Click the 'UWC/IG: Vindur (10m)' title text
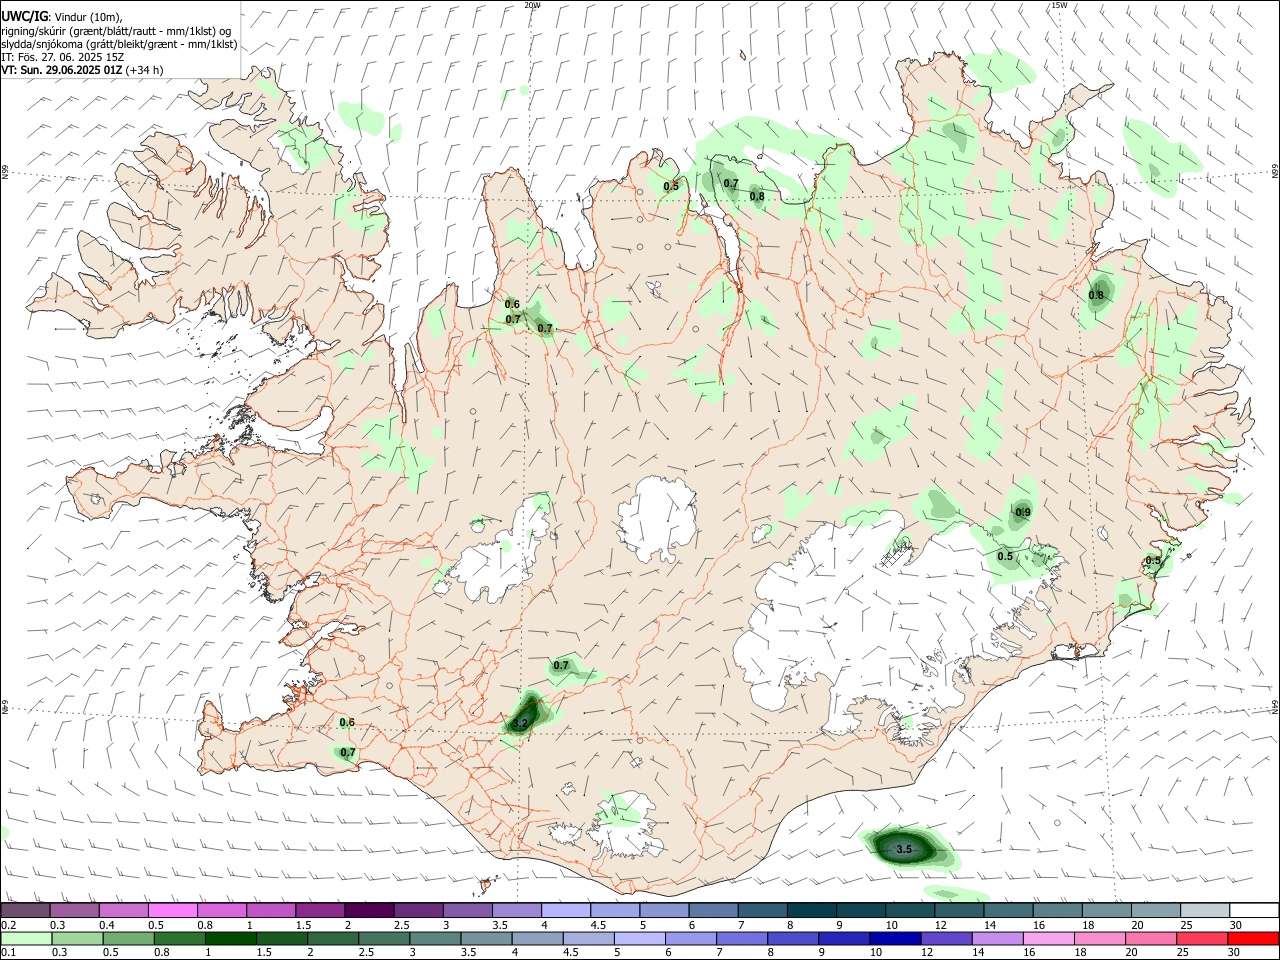The height and width of the screenshot is (960, 1280). [x=62, y=17]
